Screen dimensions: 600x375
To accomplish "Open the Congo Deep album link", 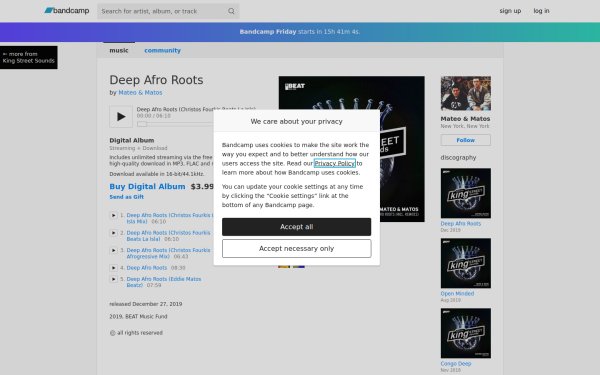I will 456,364.
